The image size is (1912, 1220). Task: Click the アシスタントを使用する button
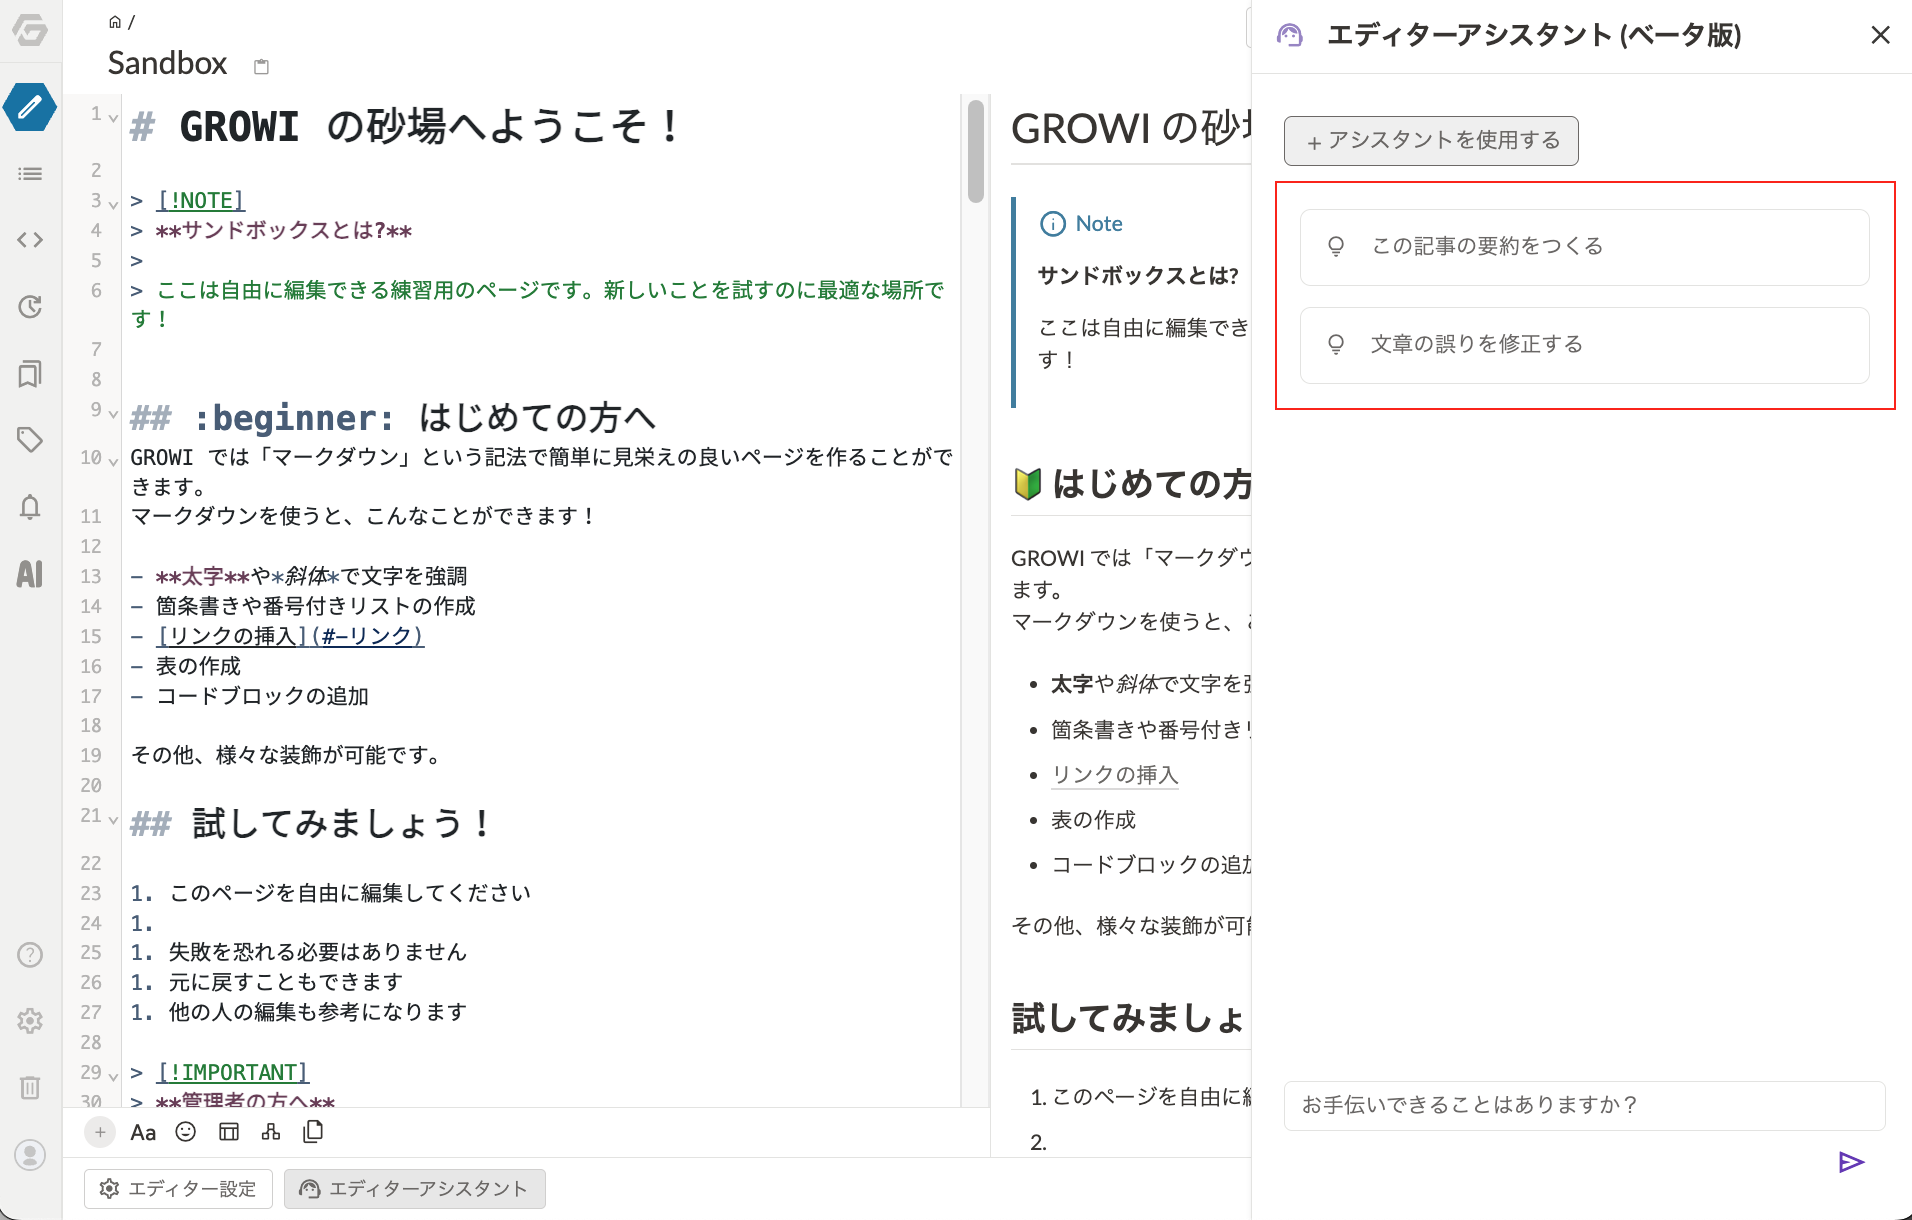[1431, 141]
